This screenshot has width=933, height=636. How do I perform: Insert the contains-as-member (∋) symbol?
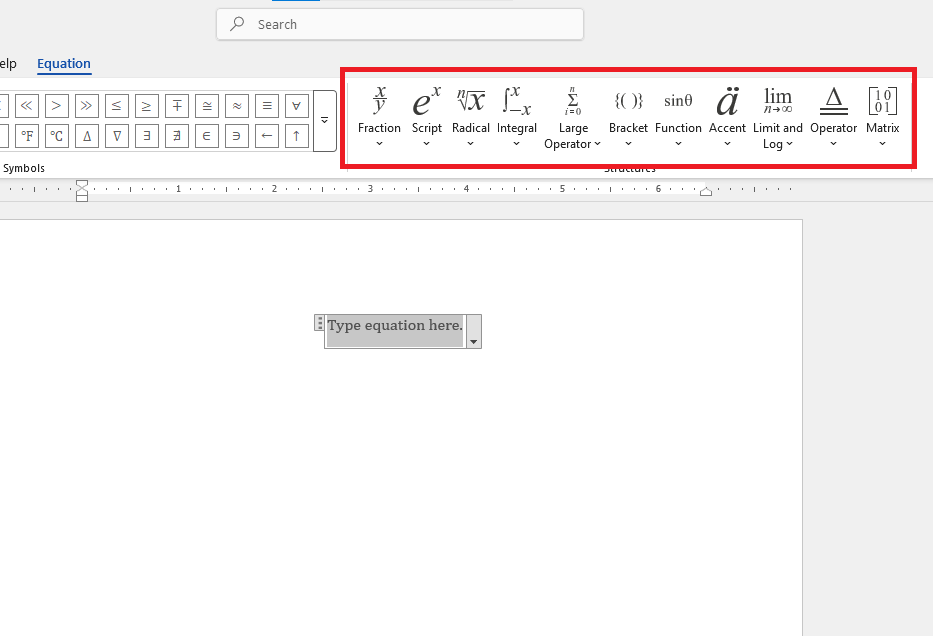237,136
